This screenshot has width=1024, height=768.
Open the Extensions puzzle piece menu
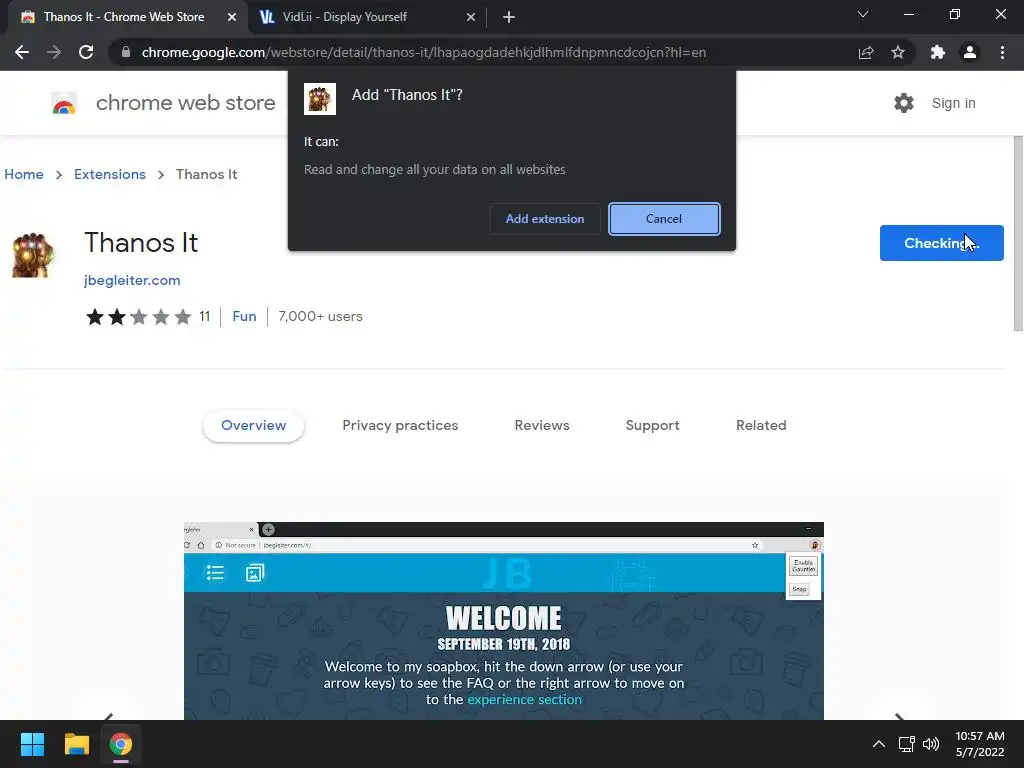click(x=938, y=52)
